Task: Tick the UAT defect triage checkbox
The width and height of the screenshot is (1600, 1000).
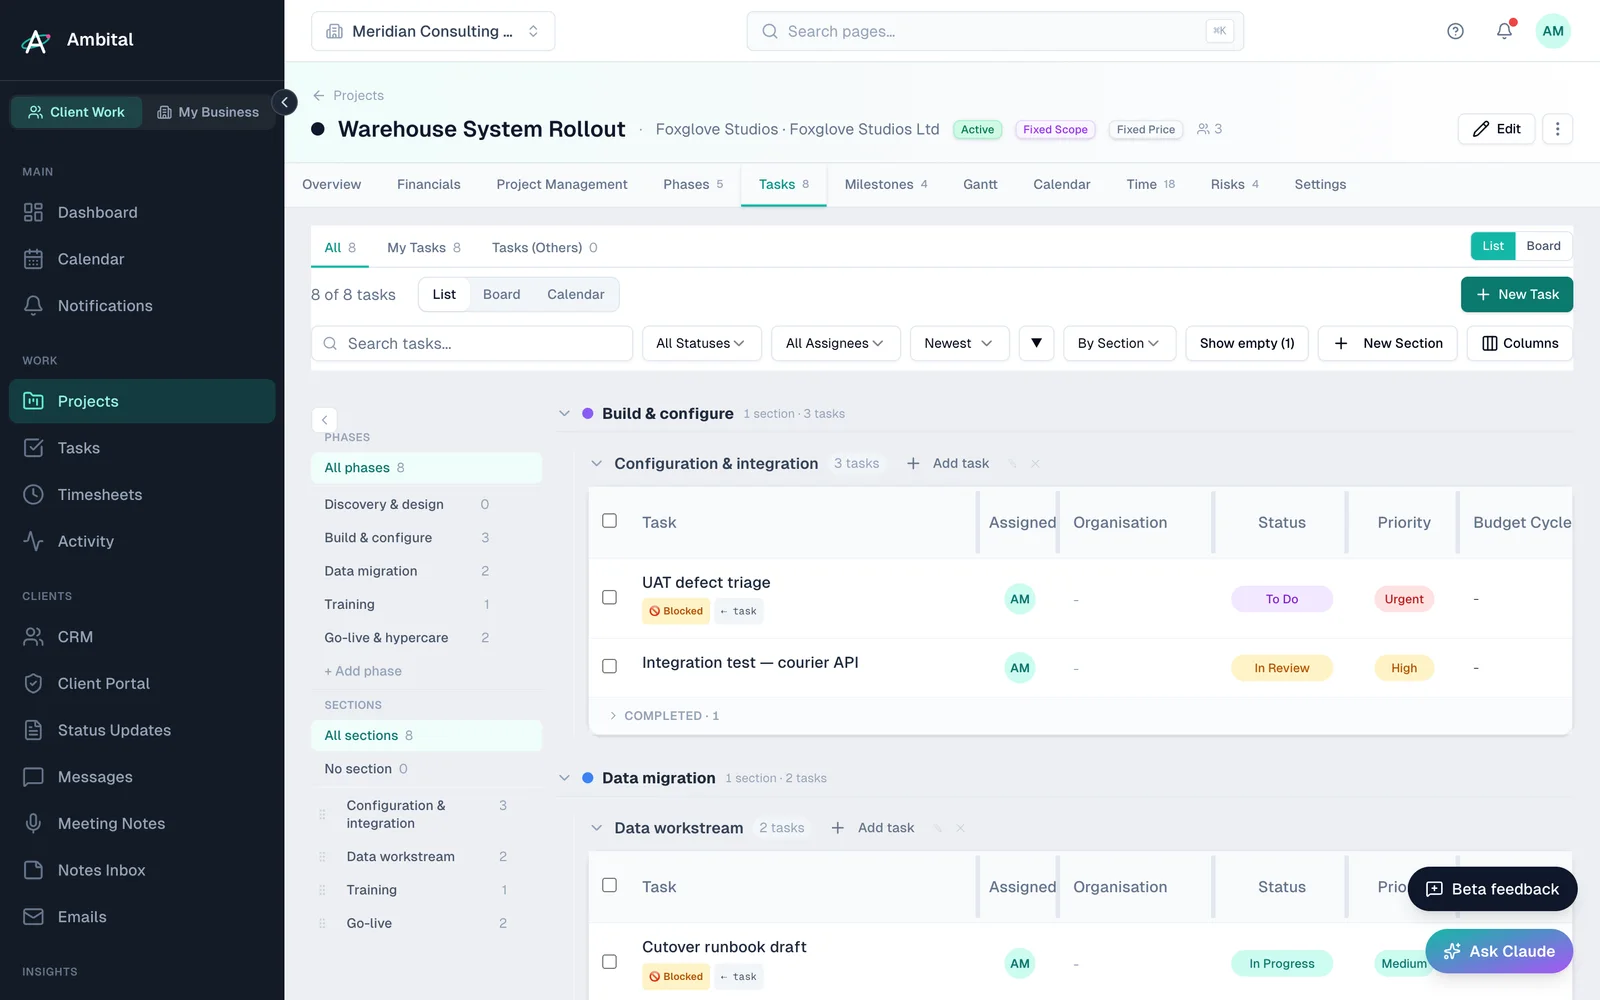Action: pyautogui.click(x=609, y=597)
